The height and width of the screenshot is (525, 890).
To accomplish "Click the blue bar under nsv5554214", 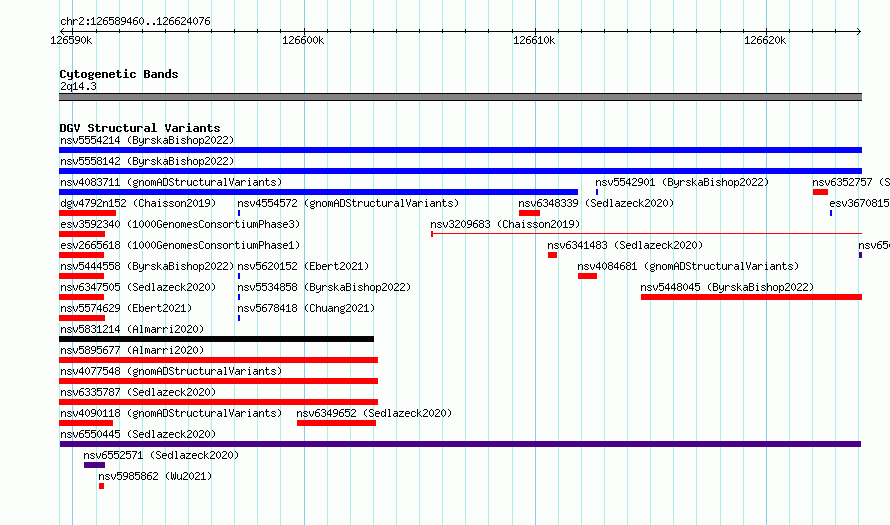I will pyautogui.click(x=460, y=150).
